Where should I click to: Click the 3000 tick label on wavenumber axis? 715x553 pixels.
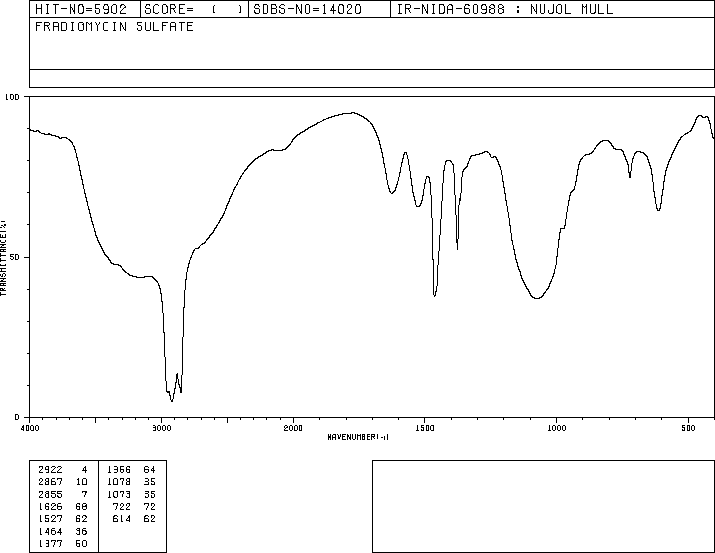161,427
